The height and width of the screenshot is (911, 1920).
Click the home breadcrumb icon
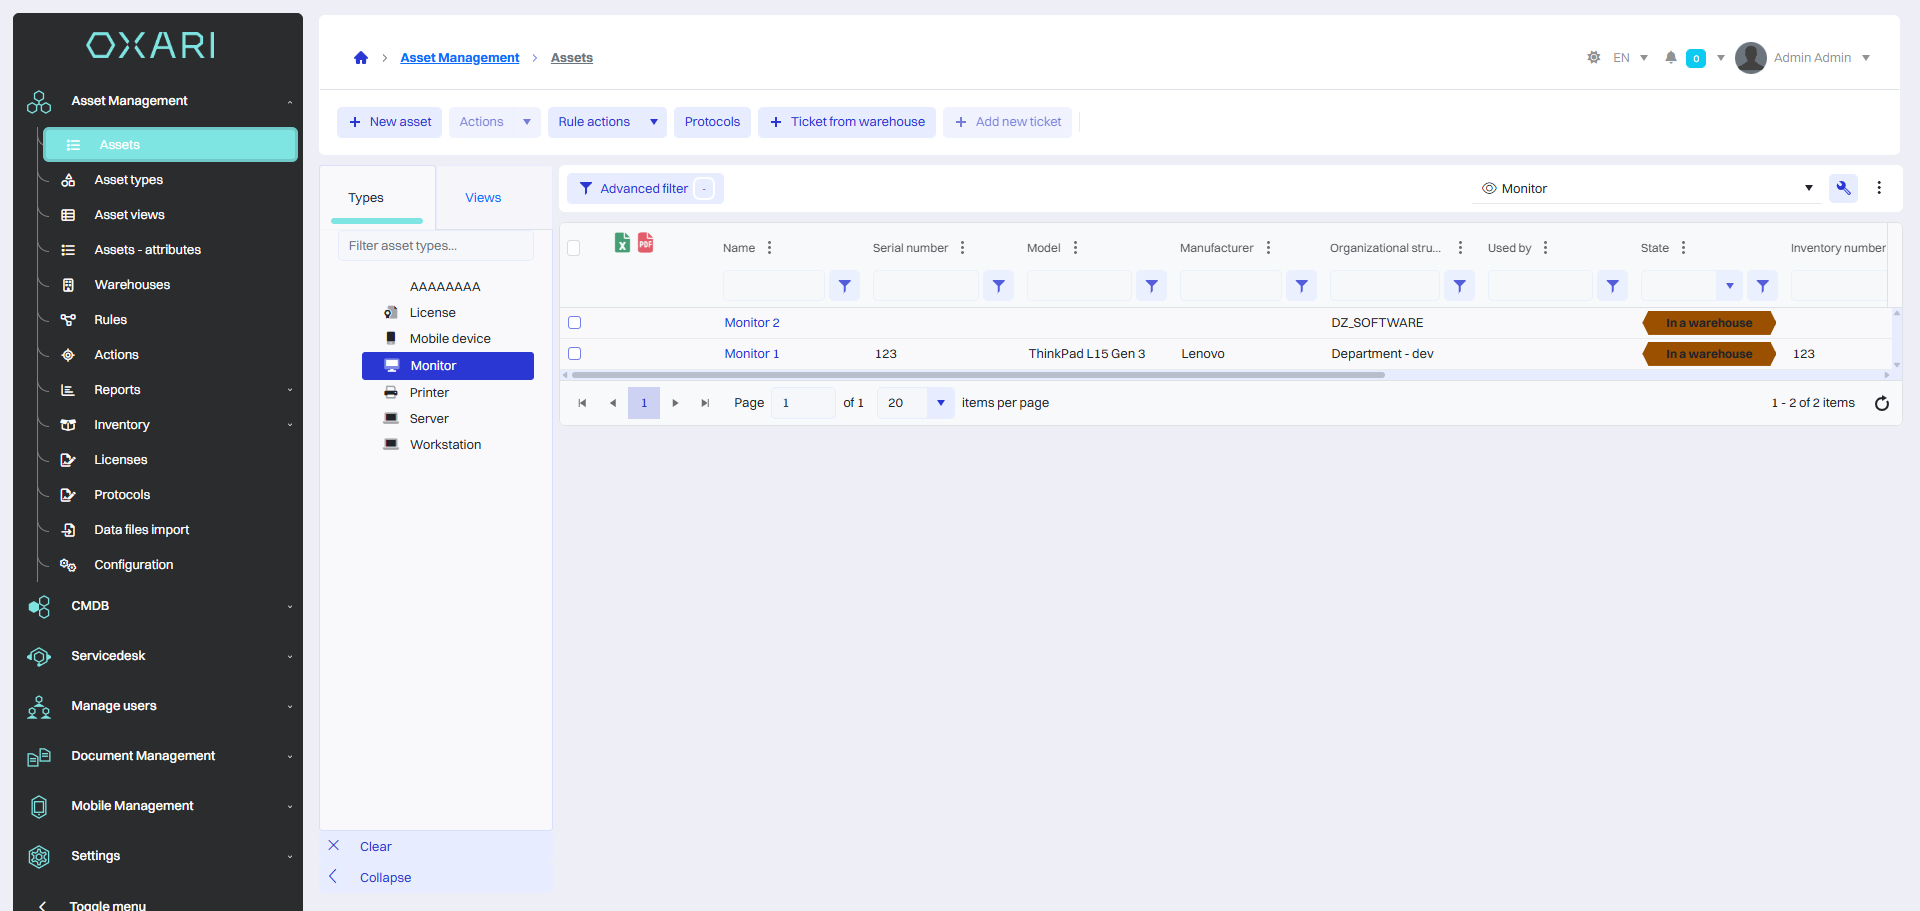pos(361,58)
